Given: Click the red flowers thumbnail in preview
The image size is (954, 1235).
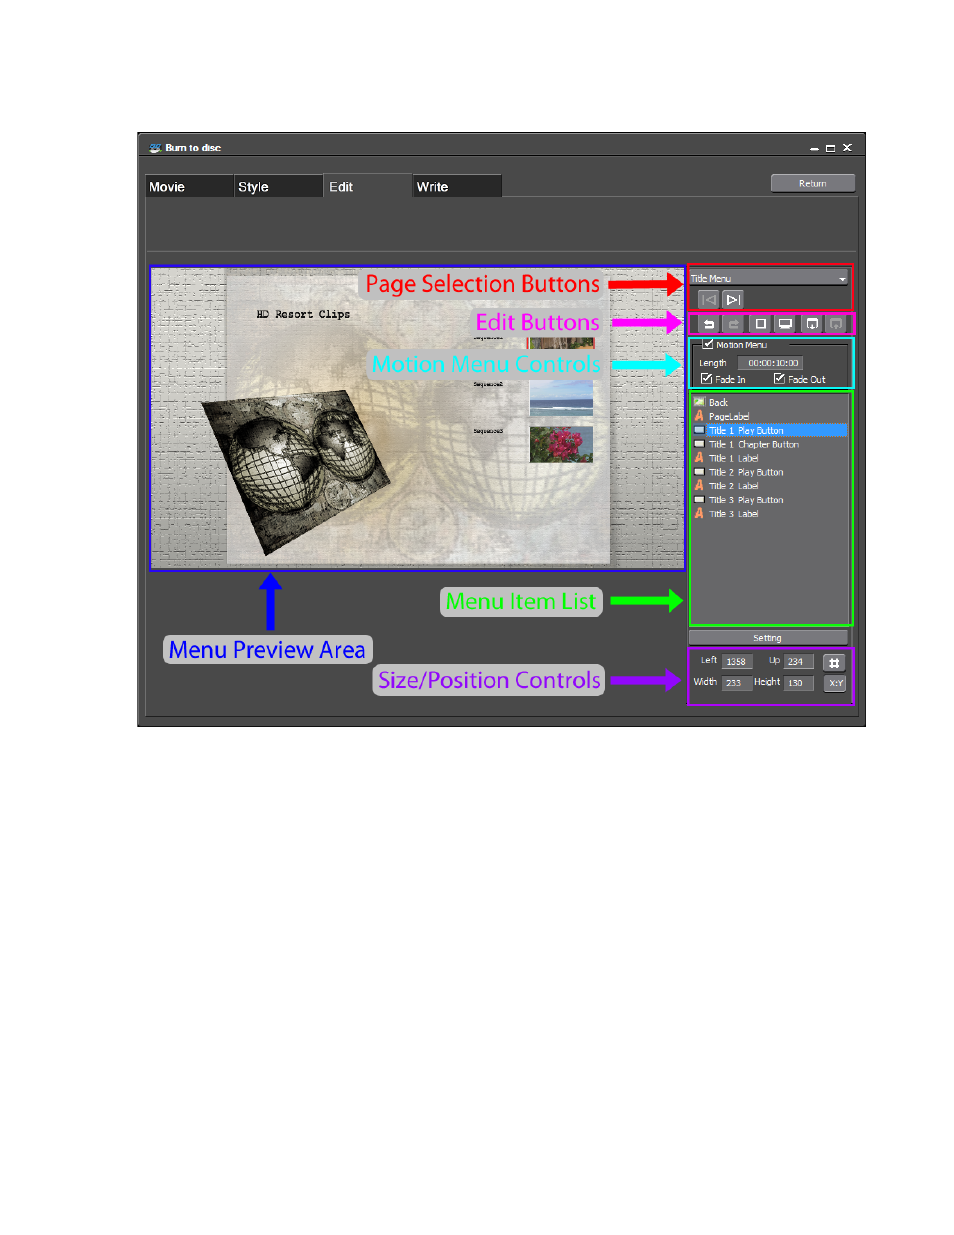Looking at the screenshot, I should click(x=561, y=444).
